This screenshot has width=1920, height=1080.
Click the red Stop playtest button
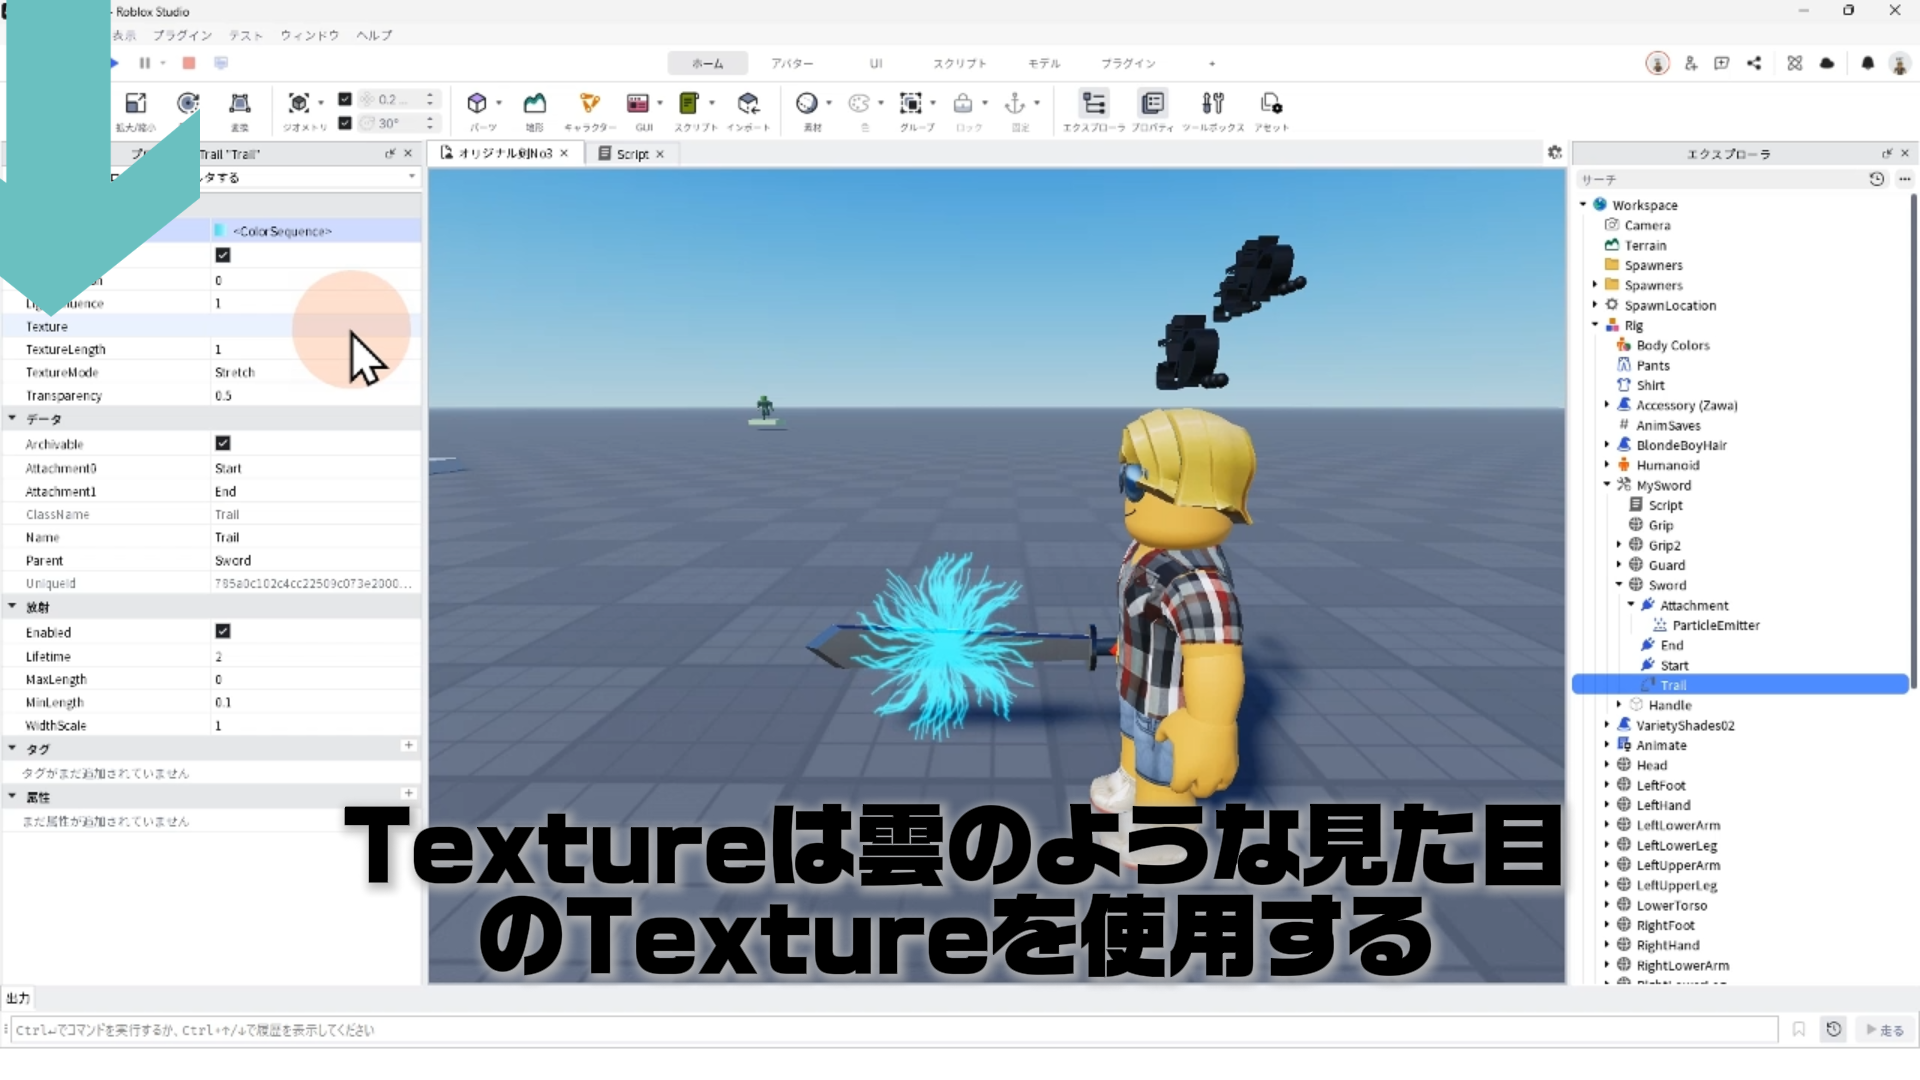point(189,63)
